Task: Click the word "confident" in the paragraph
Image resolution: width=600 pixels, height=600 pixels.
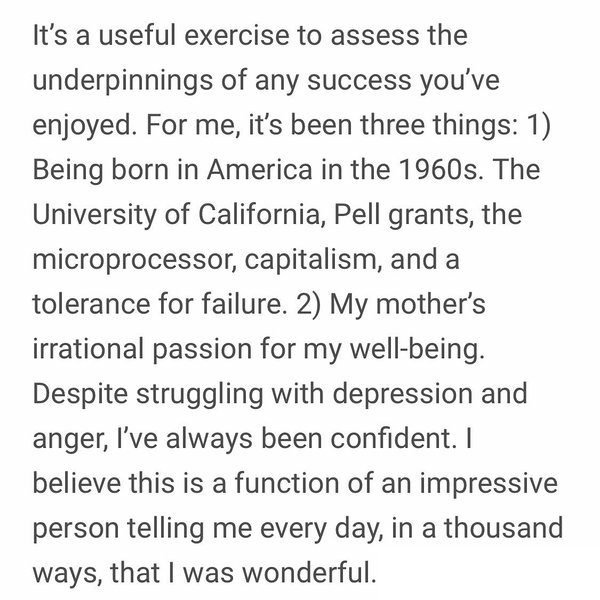Action: [393, 439]
